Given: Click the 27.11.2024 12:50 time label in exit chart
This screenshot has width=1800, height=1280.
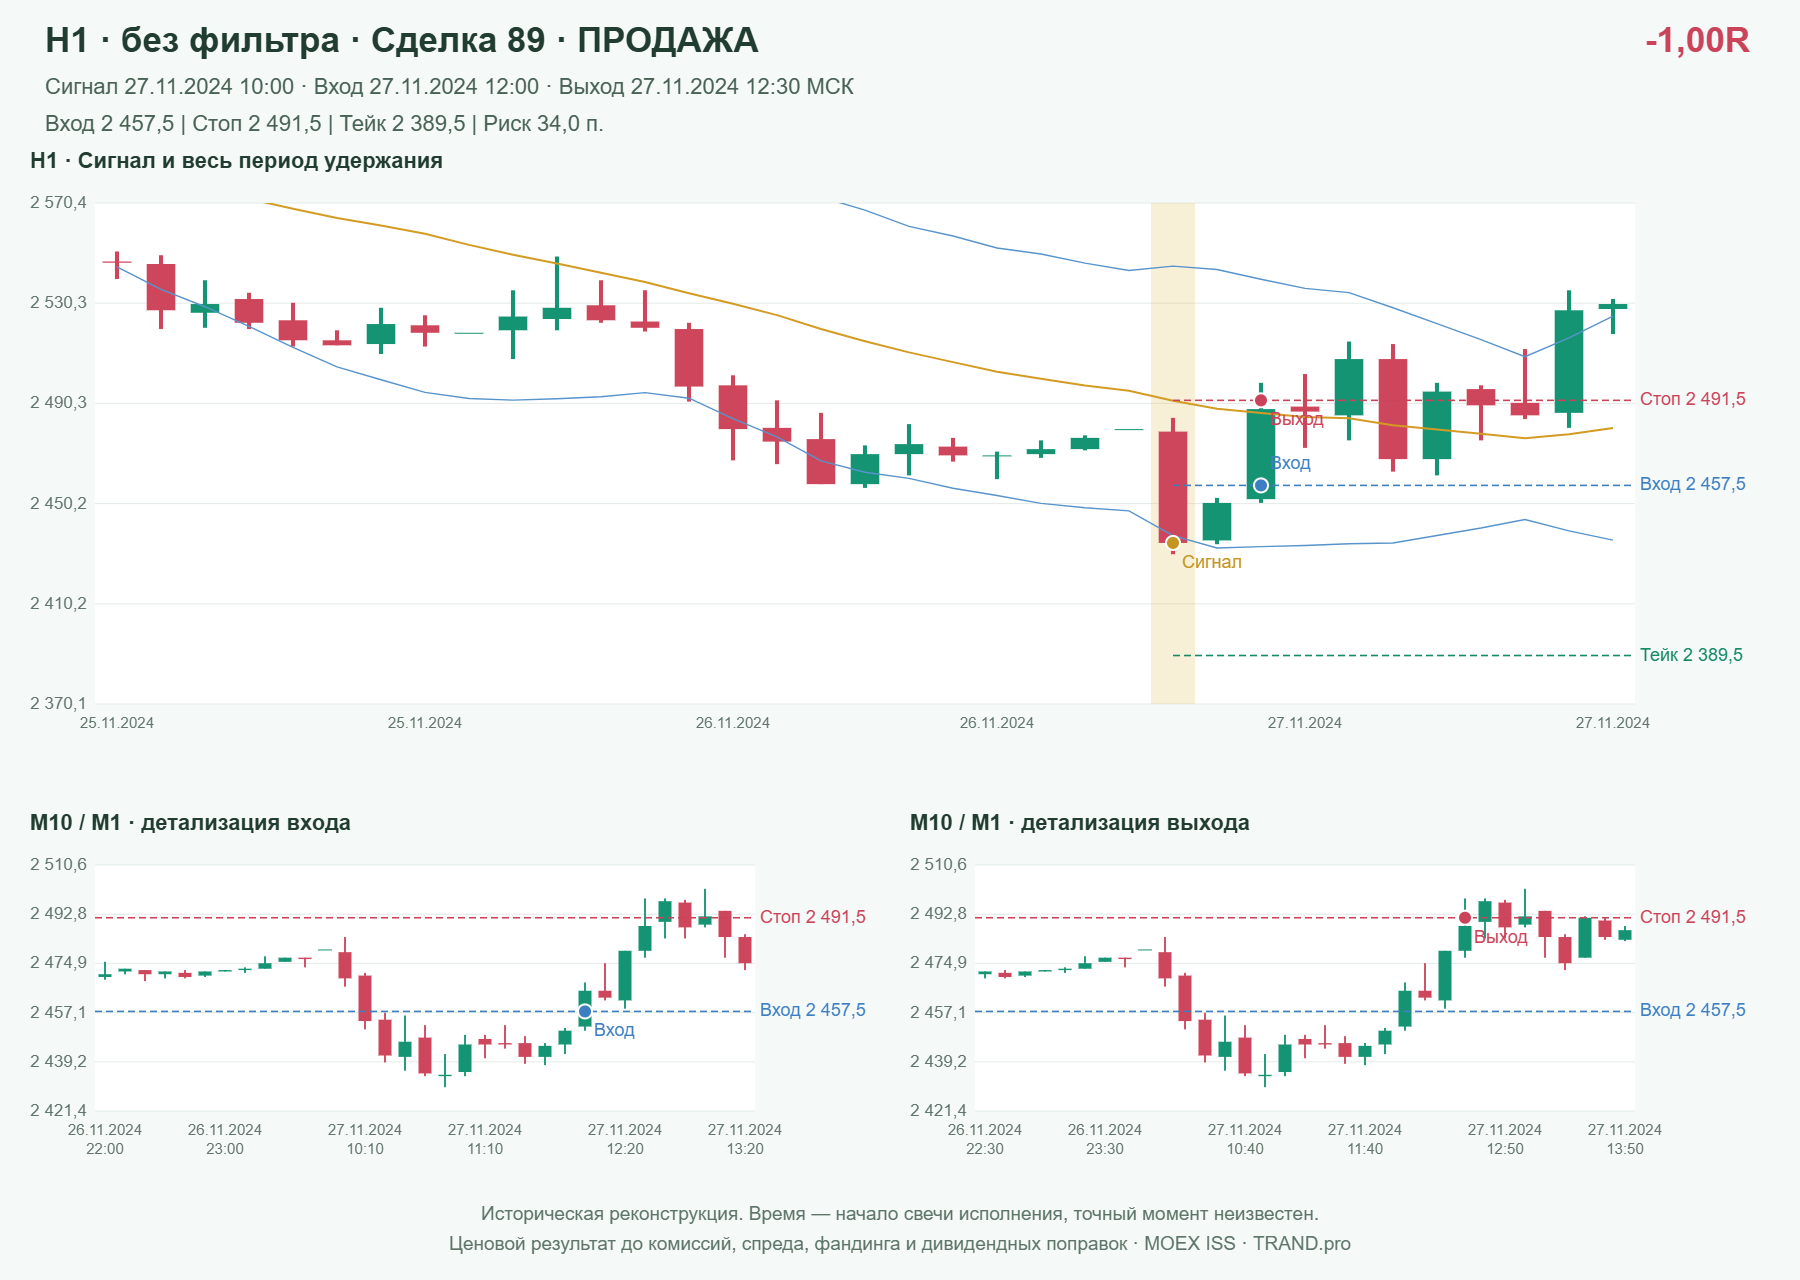Looking at the screenshot, I should (1505, 1139).
